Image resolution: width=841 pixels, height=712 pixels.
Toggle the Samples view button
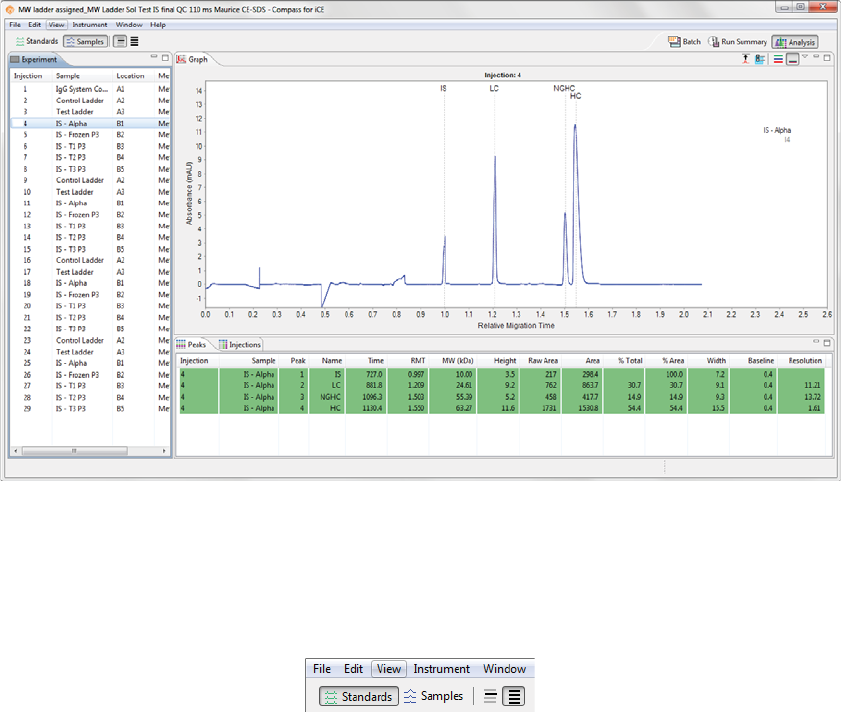(x=85, y=42)
